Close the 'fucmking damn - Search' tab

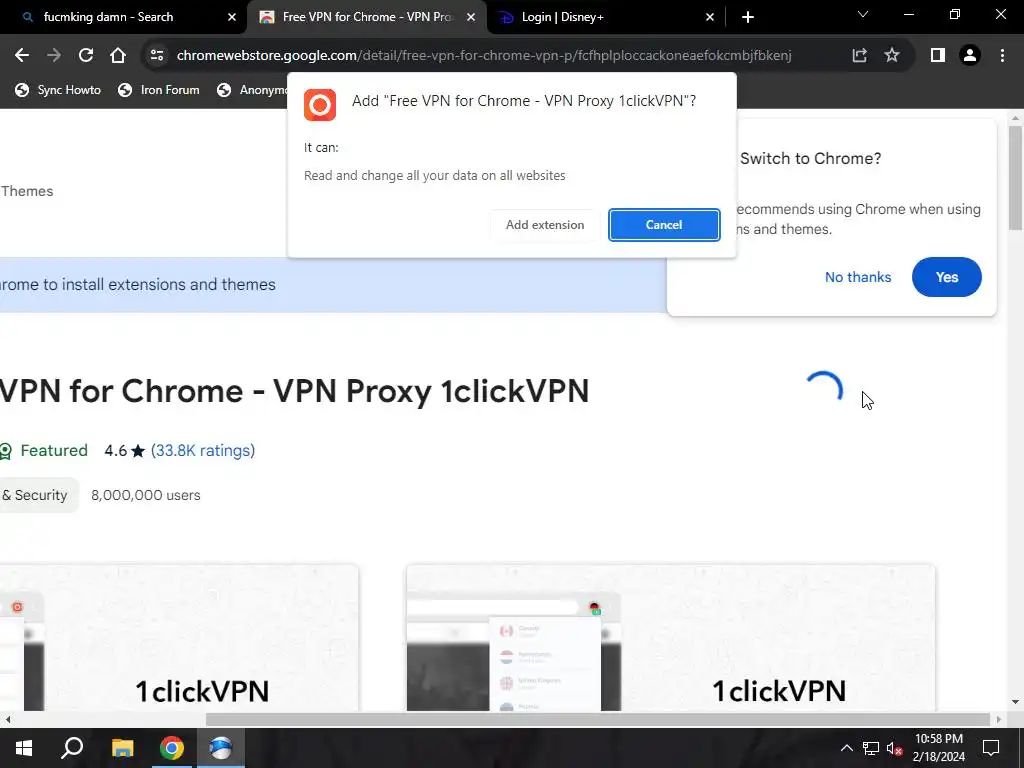click(x=232, y=18)
